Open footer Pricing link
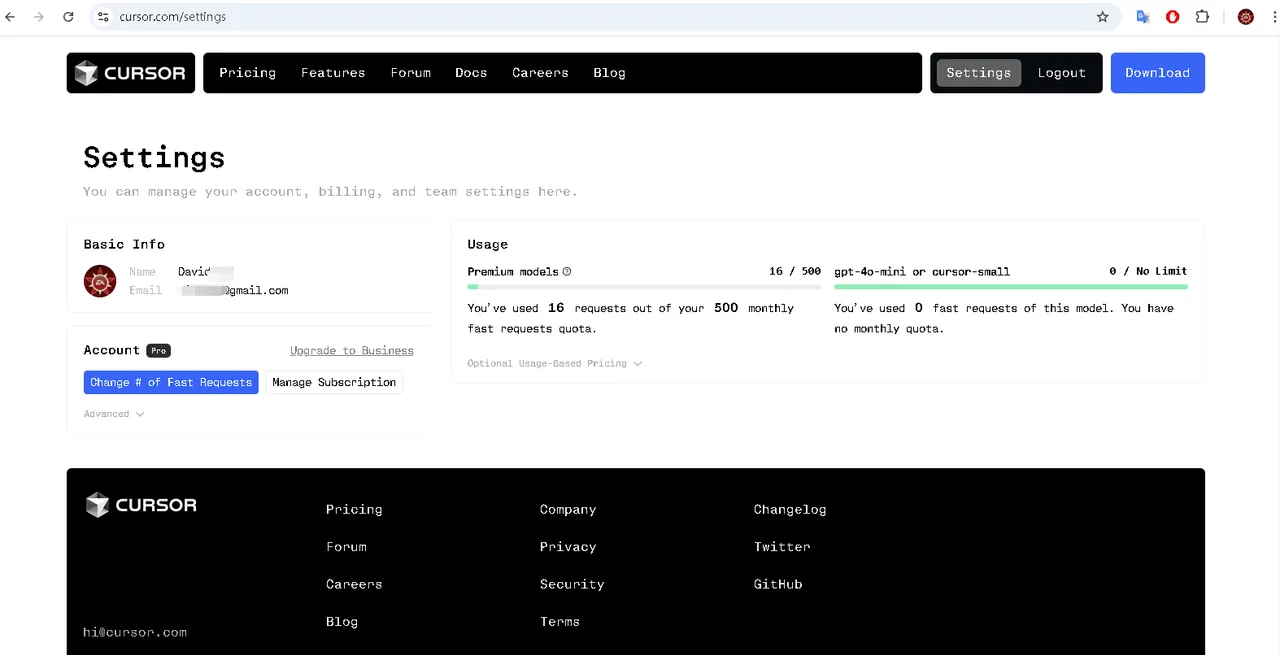Viewport: 1280px width, 655px height. pos(354,509)
